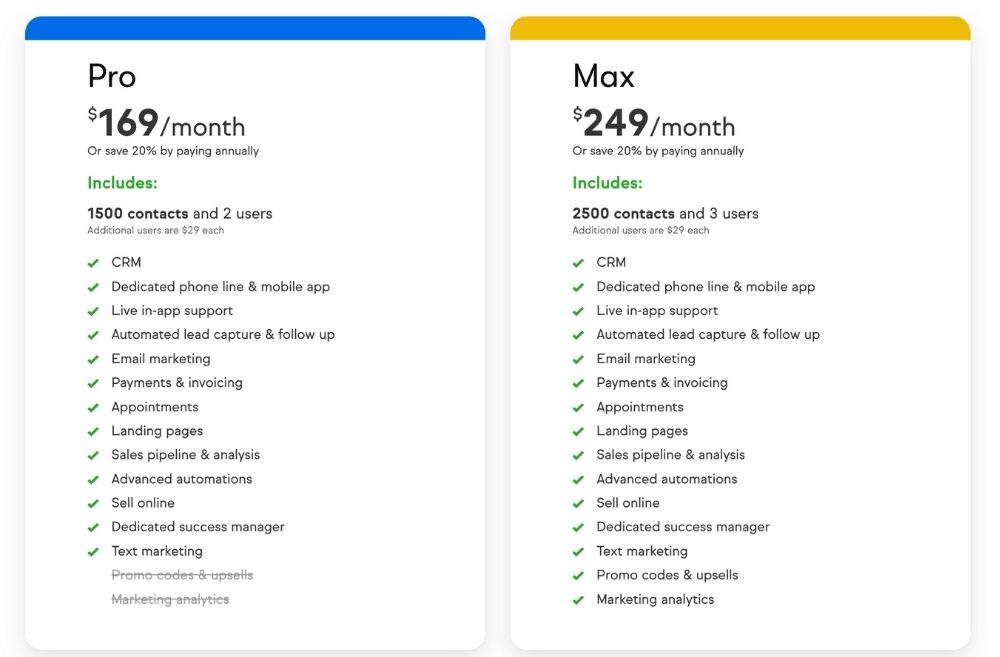This screenshot has width=1000, height=657.
Task: Click Pro plan's Text marketing checkmark icon
Action: (x=93, y=552)
